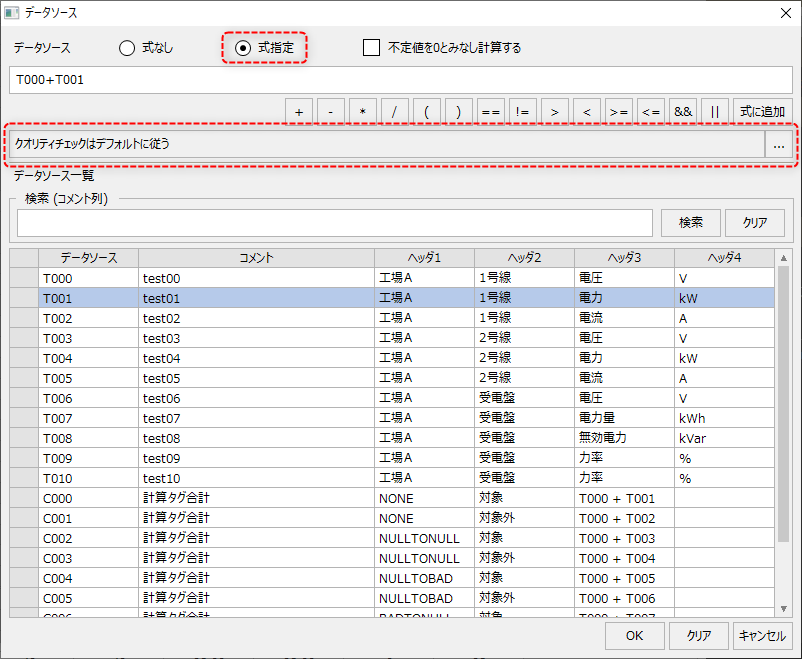802x659 pixels.
Task: Select the 式なし radio button
Action: tap(127, 48)
